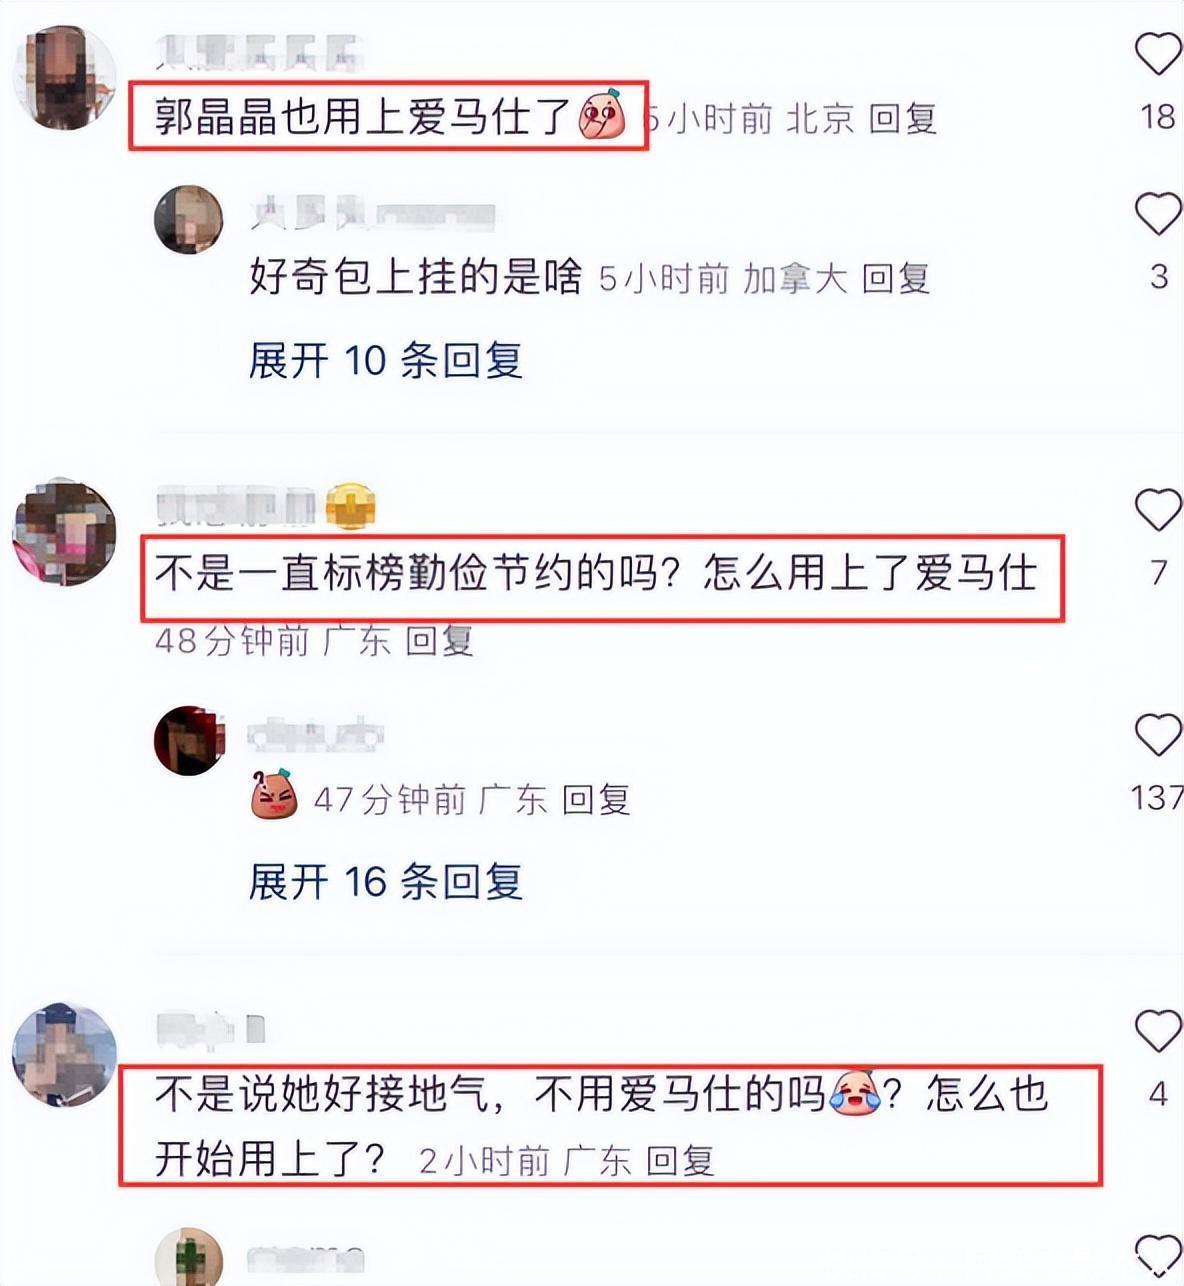Tap 回复 on the 2小时前 comment

tap(680, 1160)
